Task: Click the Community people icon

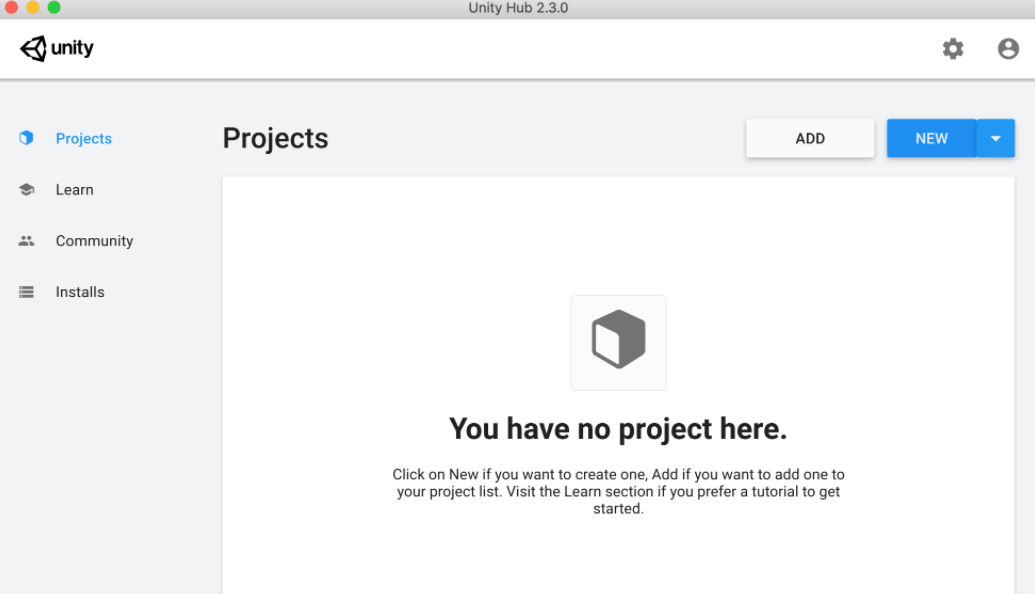Action: pos(26,241)
